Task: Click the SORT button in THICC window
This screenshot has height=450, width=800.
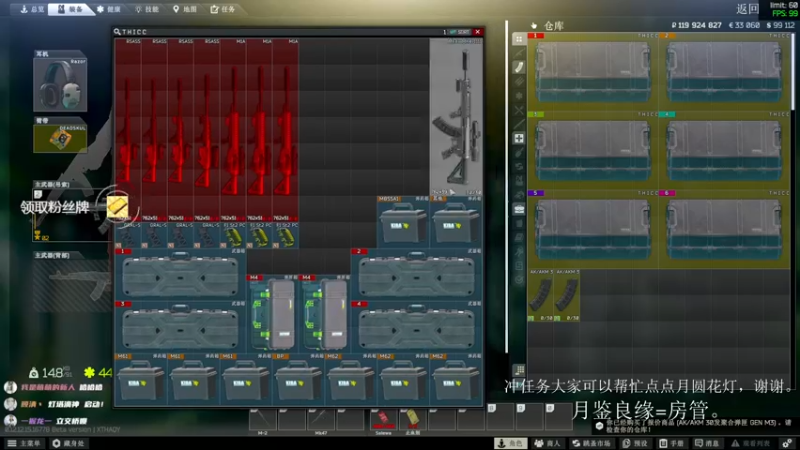Action: [x=461, y=32]
